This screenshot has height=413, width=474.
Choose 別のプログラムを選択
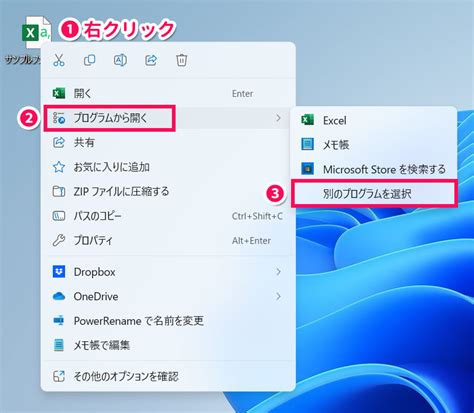pos(374,194)
